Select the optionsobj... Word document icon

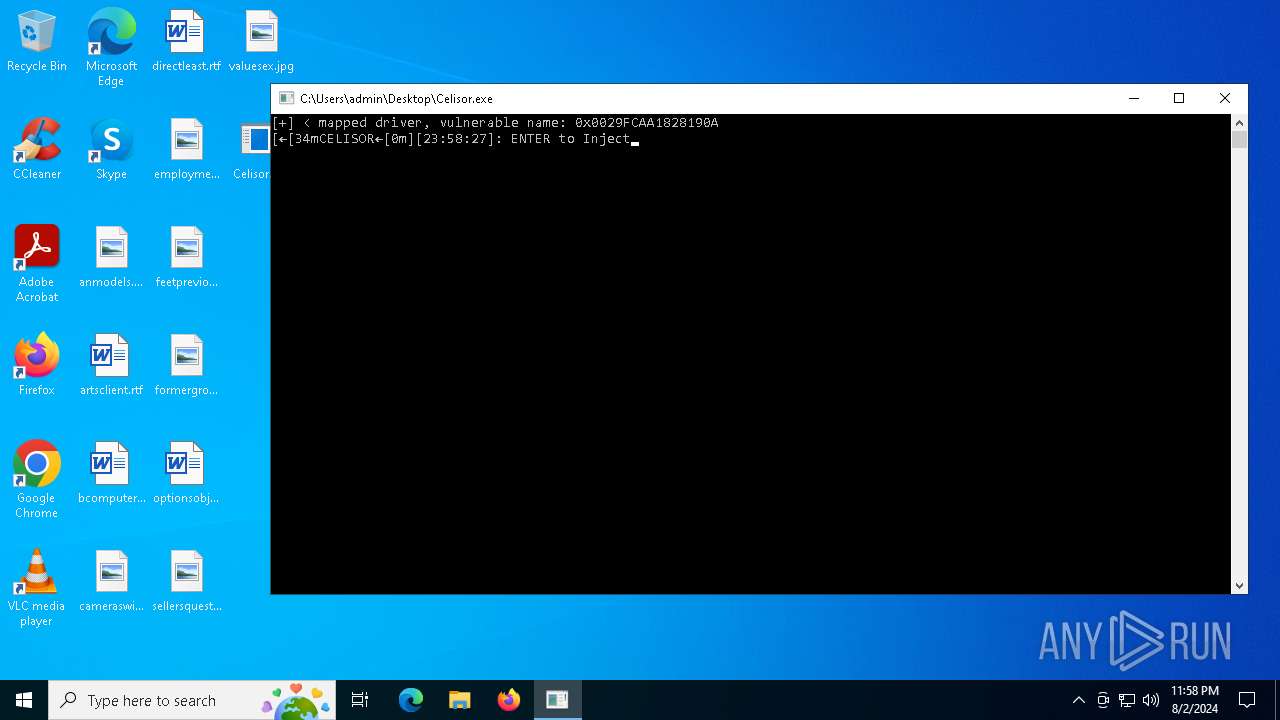pyautogui.click(x=186, y=474)
